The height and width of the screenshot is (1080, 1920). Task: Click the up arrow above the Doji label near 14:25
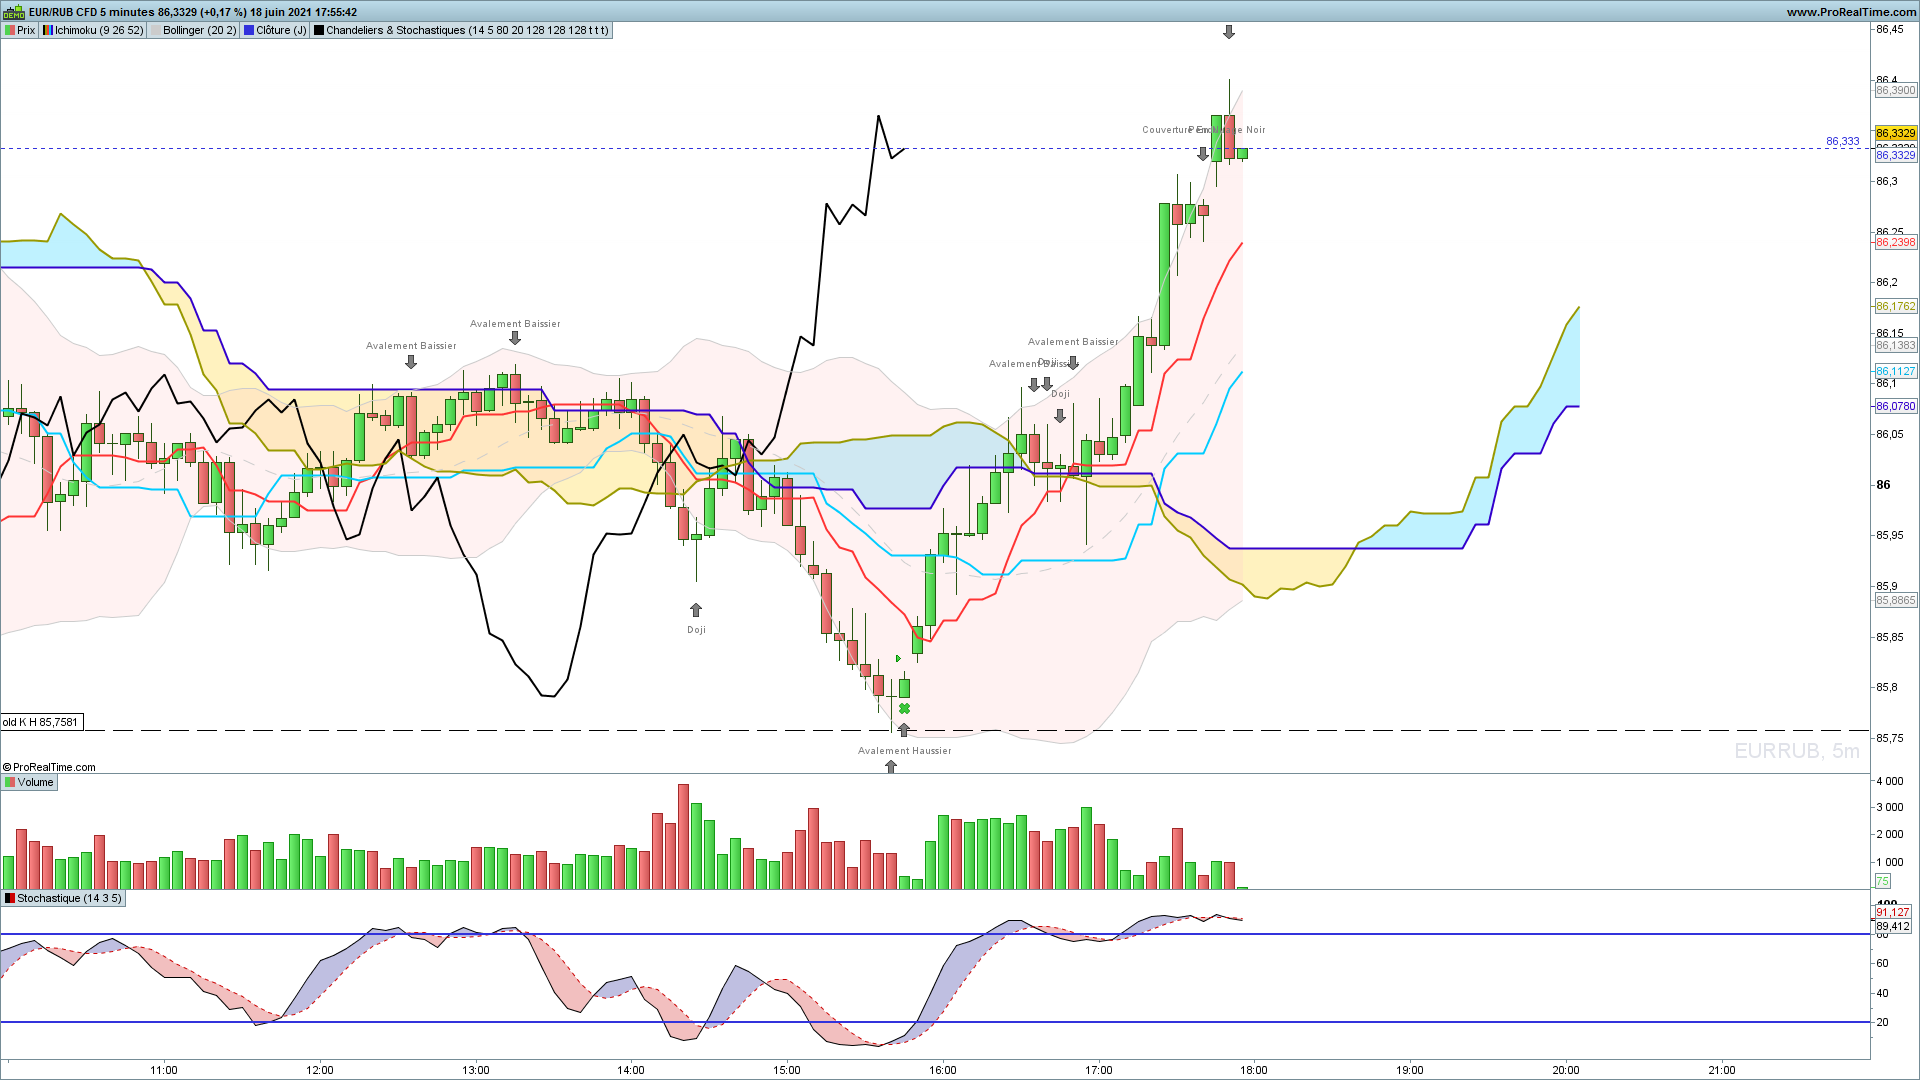pyautogui.click(x=696, y=610)
